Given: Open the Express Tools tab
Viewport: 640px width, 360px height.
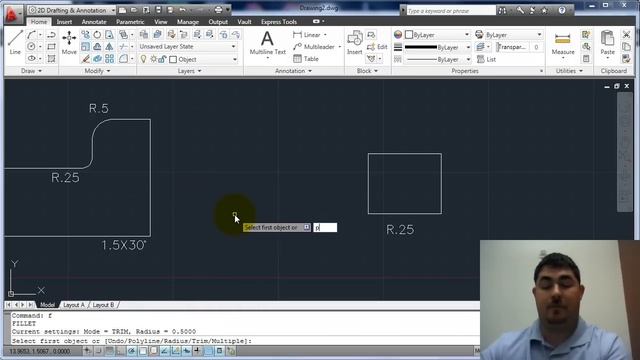Looking at the screenshot, I should click(279, 22).
